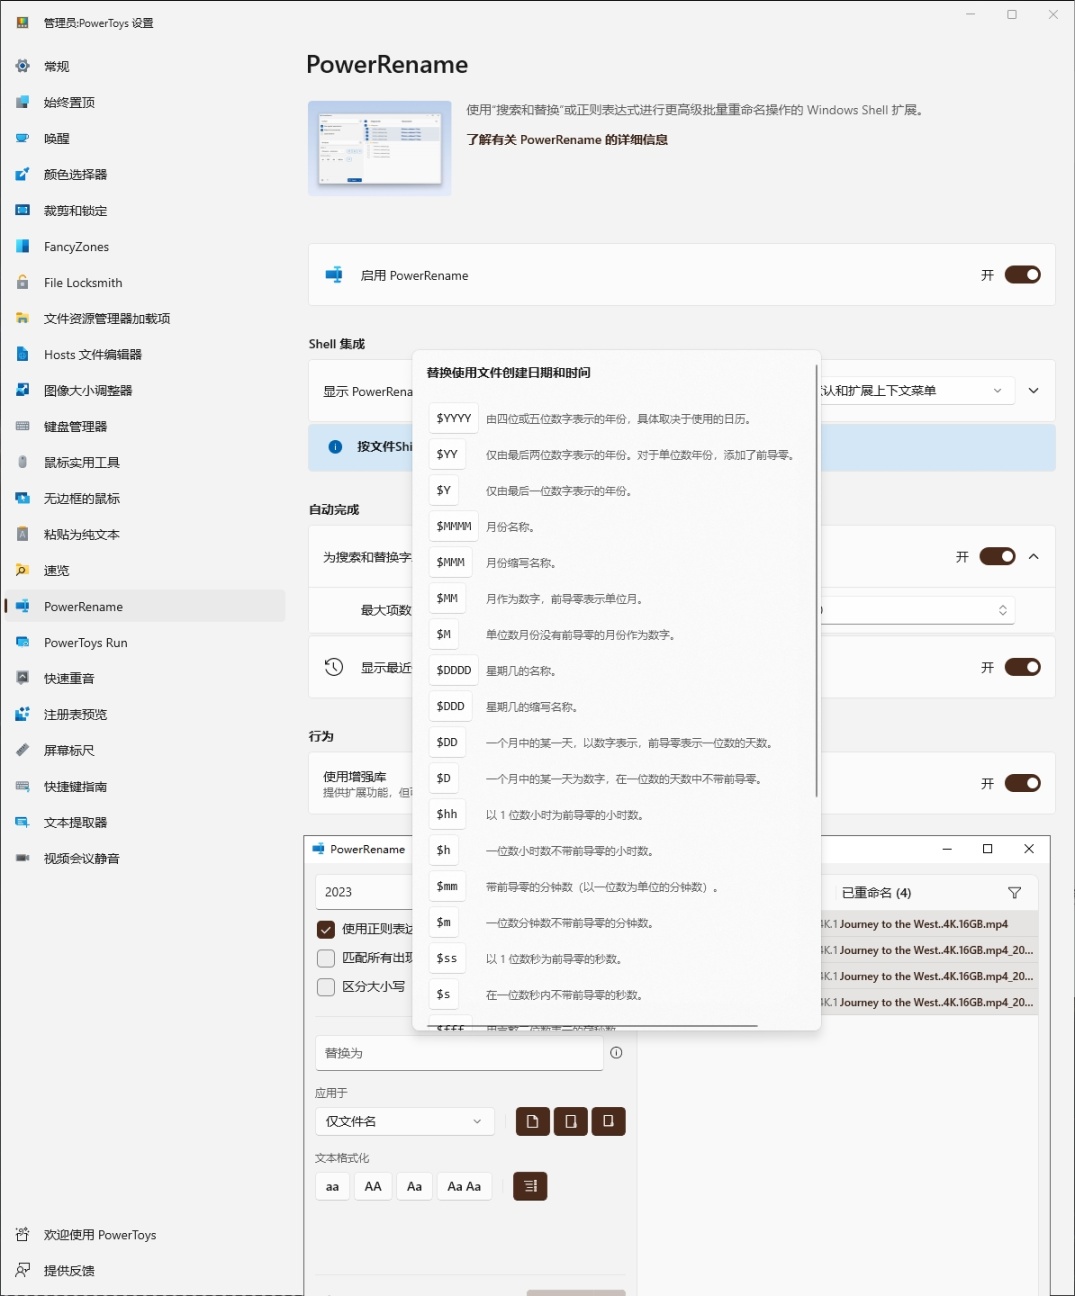Collapse the 自动完成 section chevron

(1034, 556)
